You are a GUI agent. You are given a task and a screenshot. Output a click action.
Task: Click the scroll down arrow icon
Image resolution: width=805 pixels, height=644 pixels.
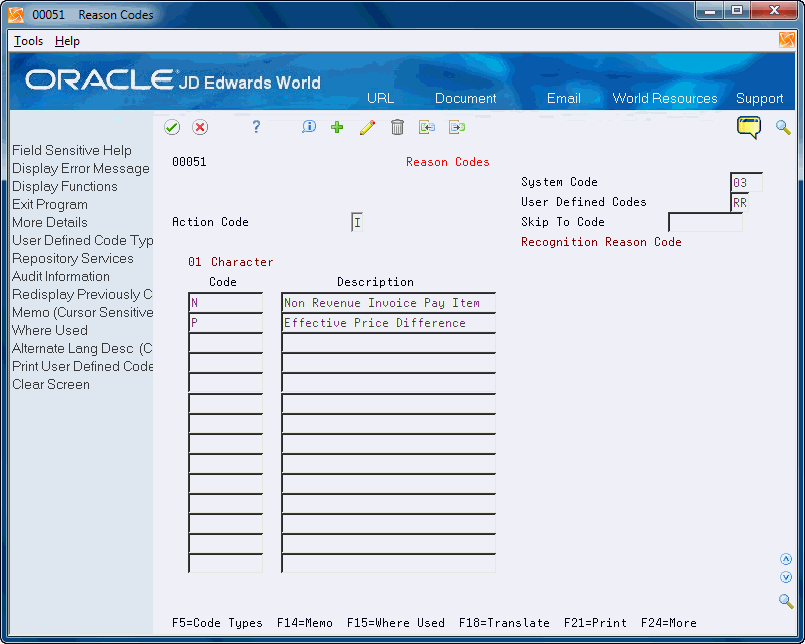[x=786, y=577]
